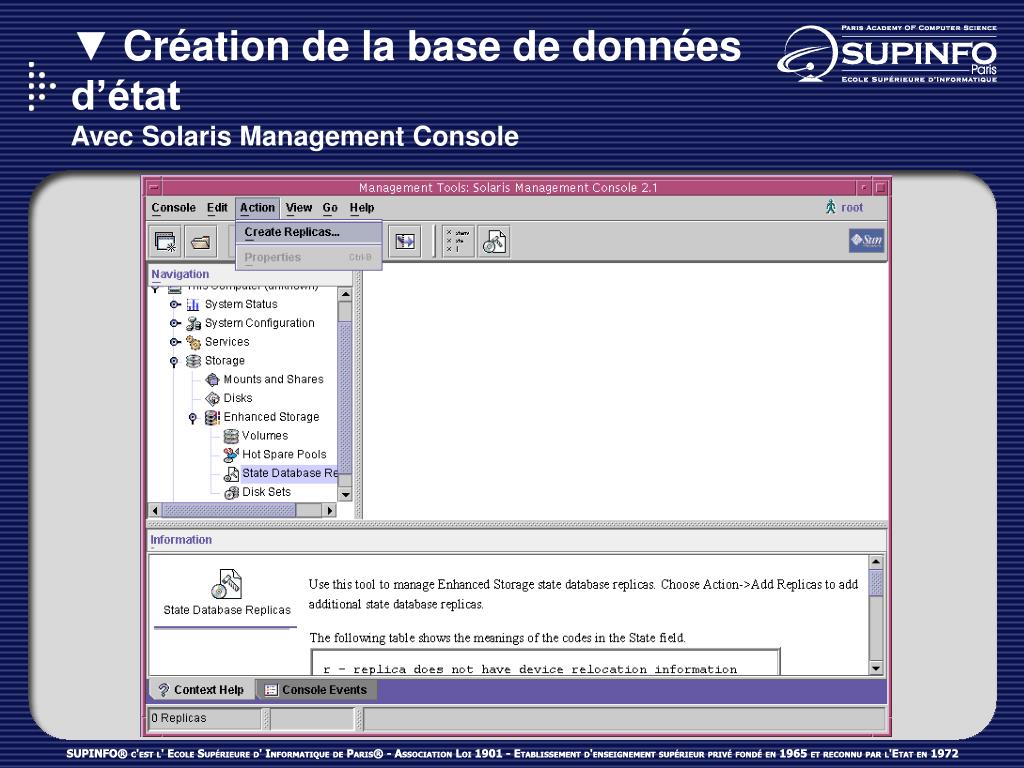Switch to the Context Help tab
1024x768 pixels.
(202, 690)
